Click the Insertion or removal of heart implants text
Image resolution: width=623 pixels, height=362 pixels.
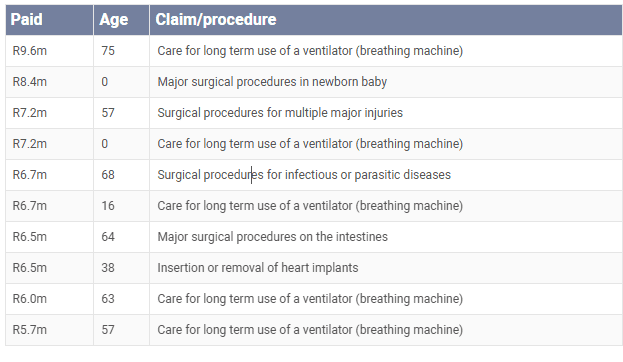(258, 268)
